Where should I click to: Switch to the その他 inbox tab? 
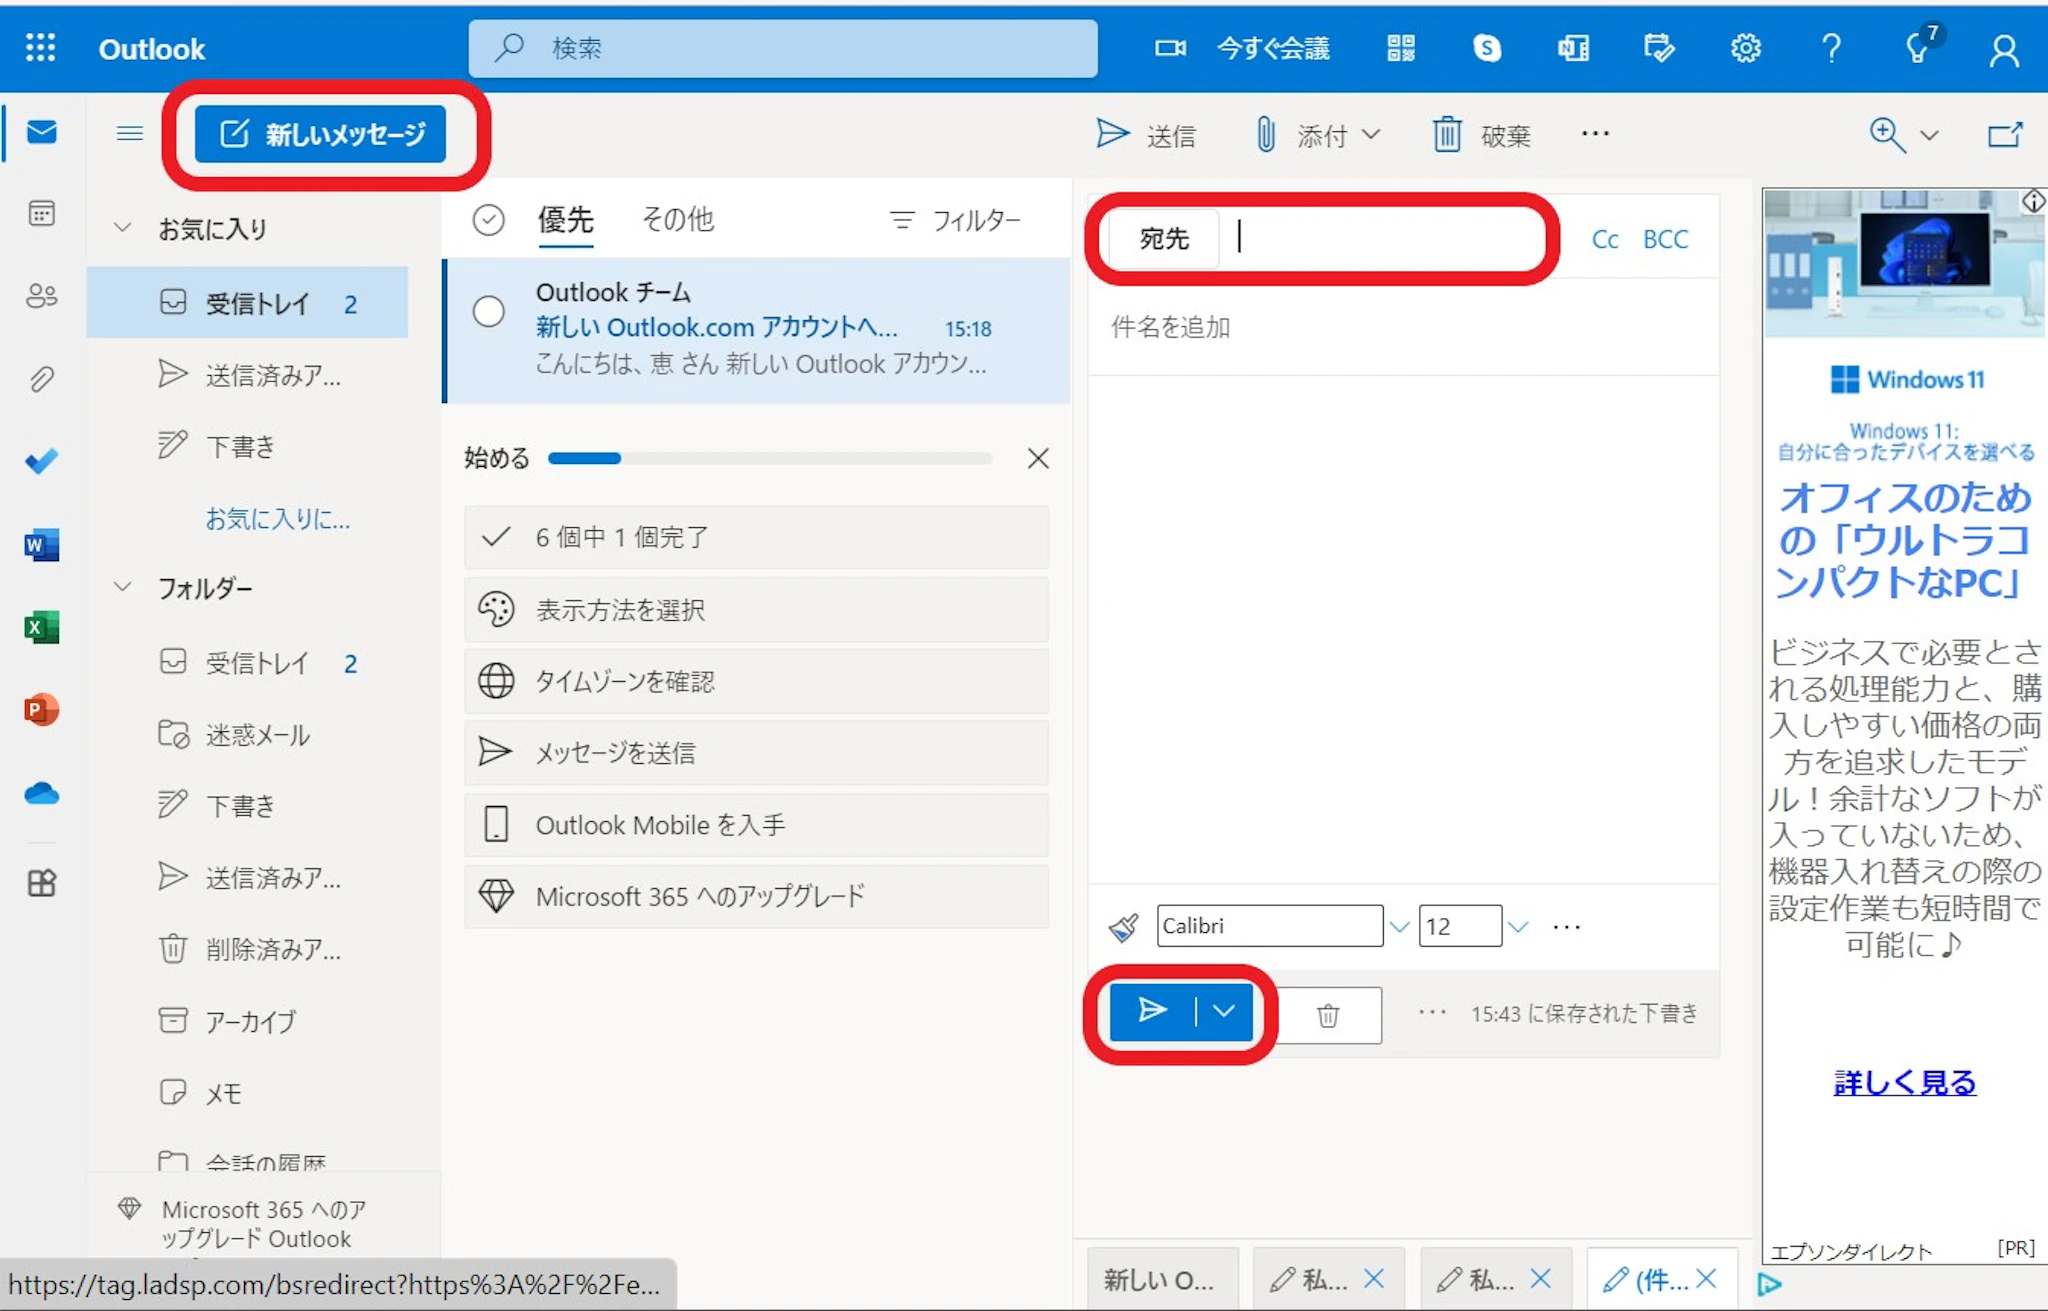pos(677,219)
